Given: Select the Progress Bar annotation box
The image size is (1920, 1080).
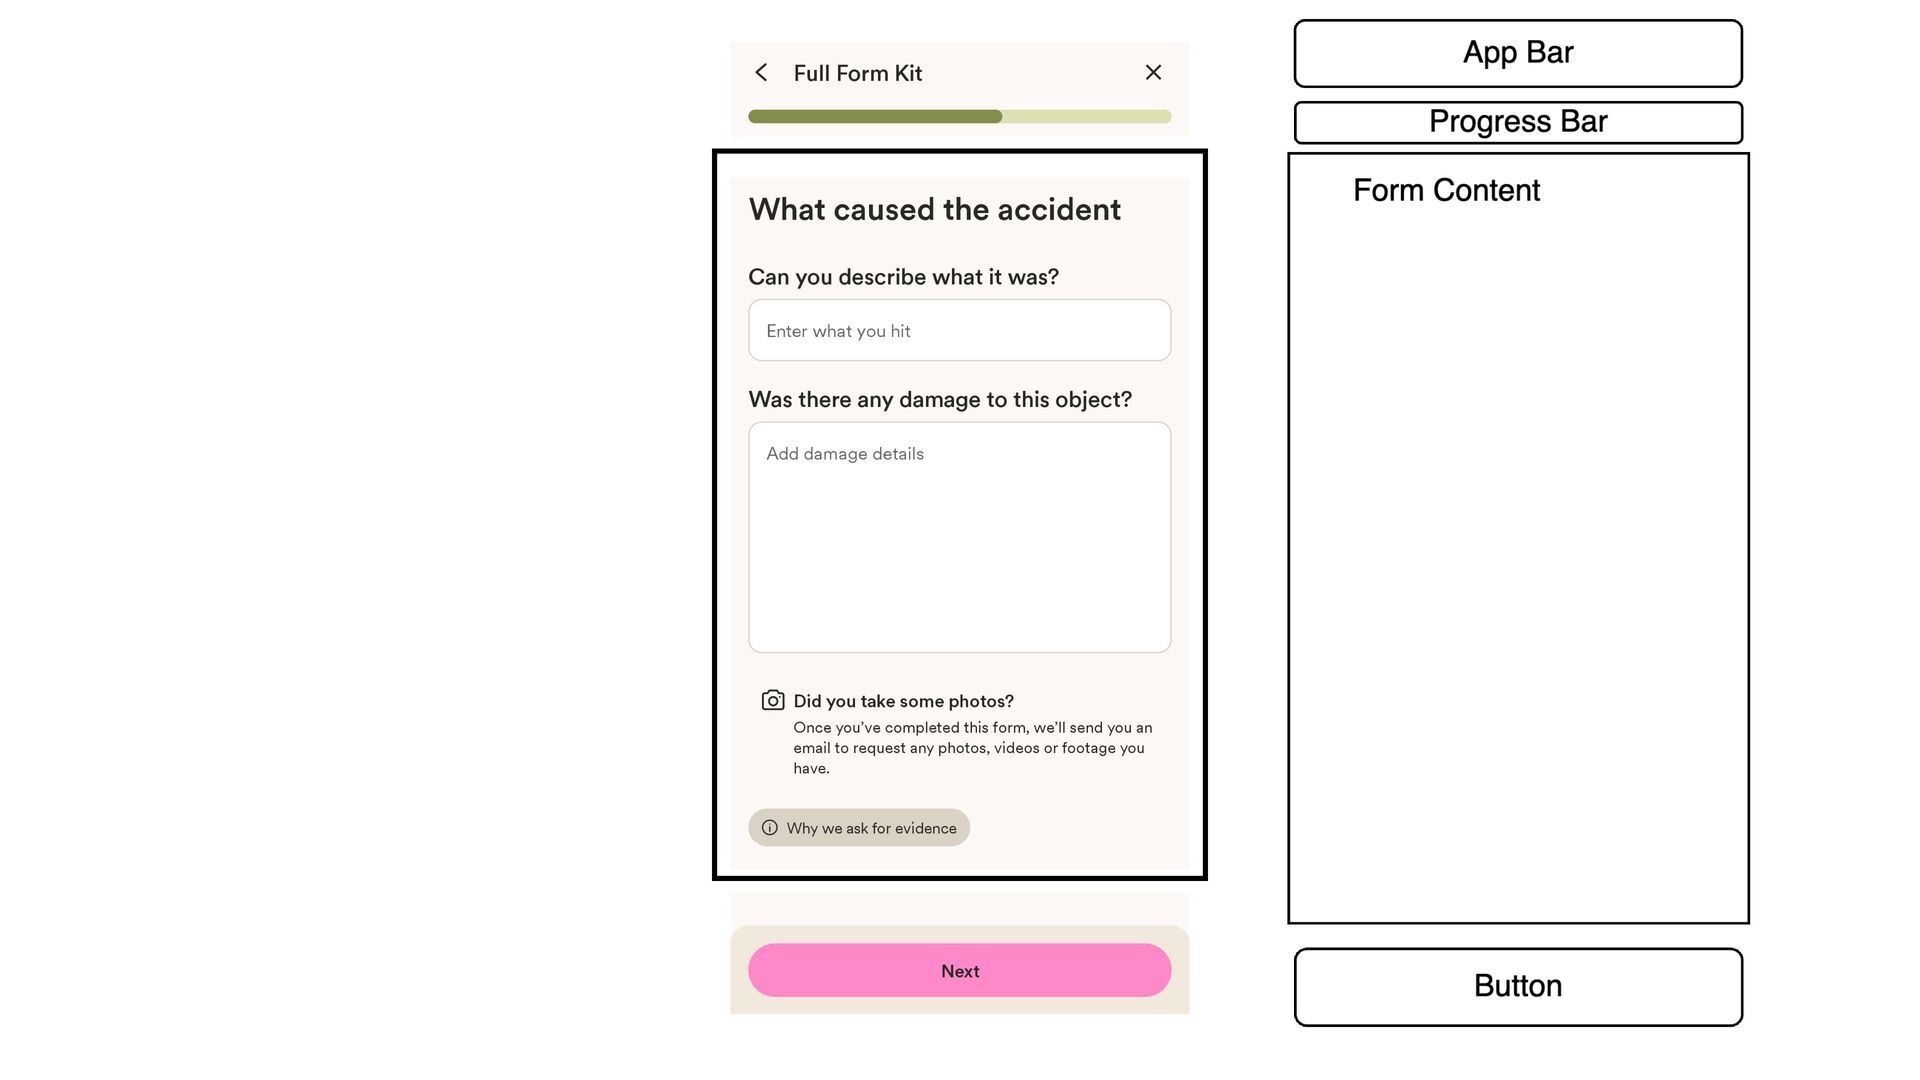Looking at the screenshot, I should point(1518,122).
